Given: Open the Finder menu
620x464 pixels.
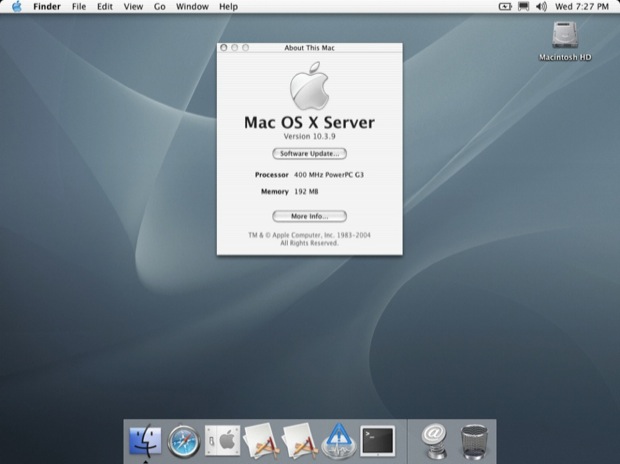Looking at the screenshot, I should [x=47, y=7].
